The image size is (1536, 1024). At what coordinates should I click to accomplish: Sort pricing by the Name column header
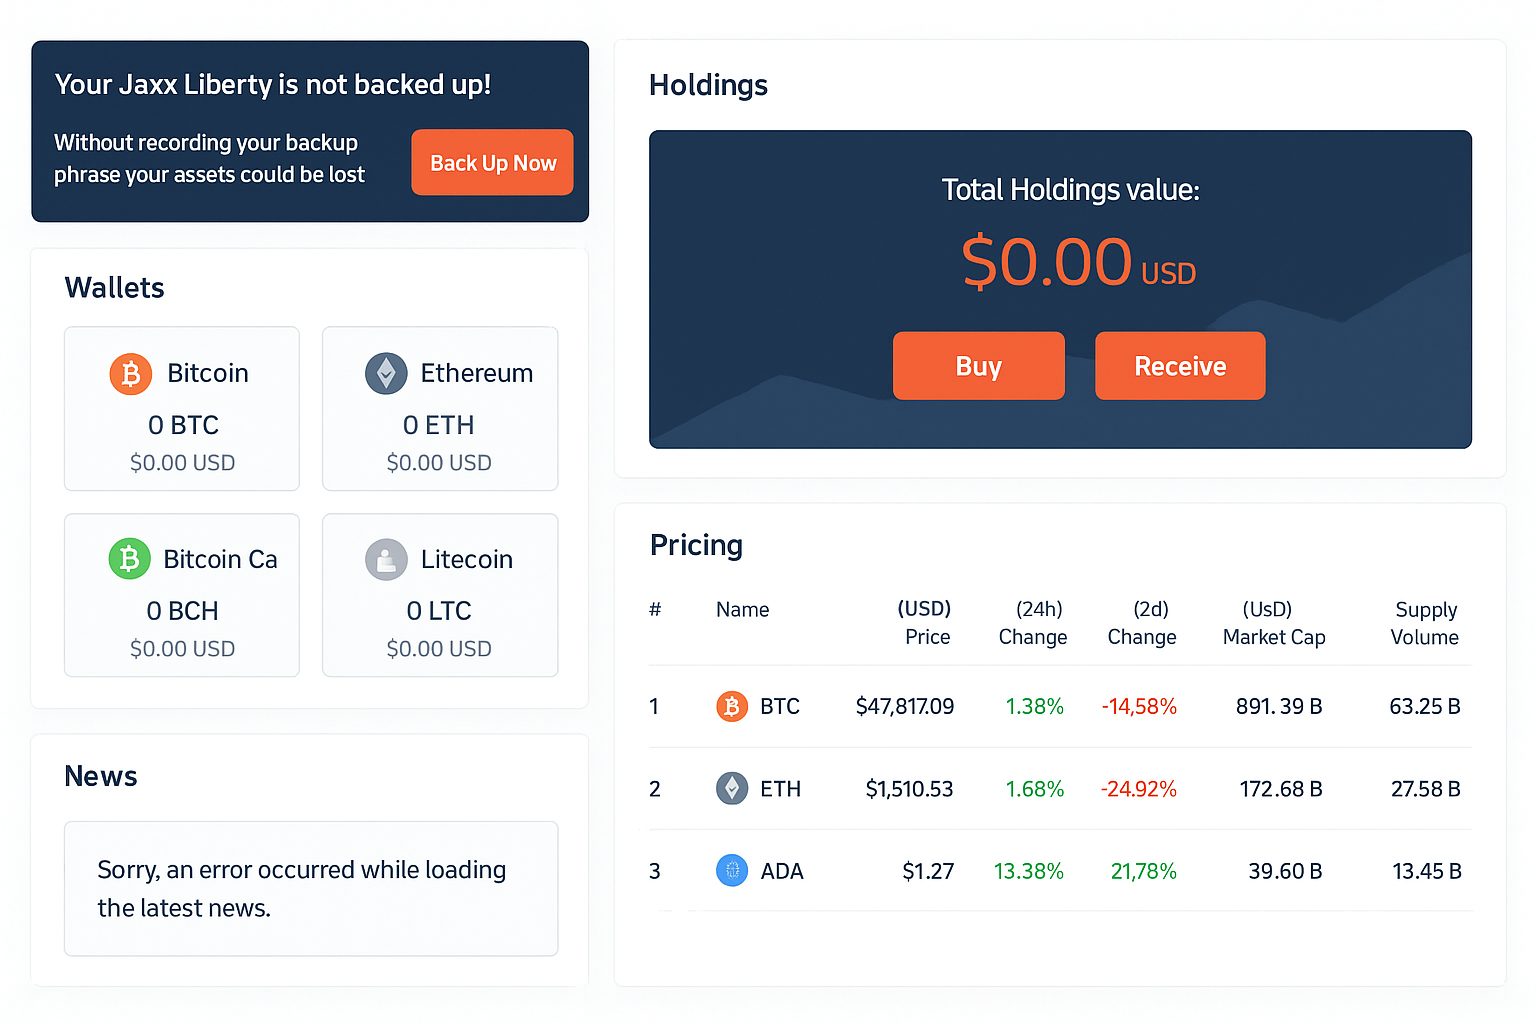(742, 610)
